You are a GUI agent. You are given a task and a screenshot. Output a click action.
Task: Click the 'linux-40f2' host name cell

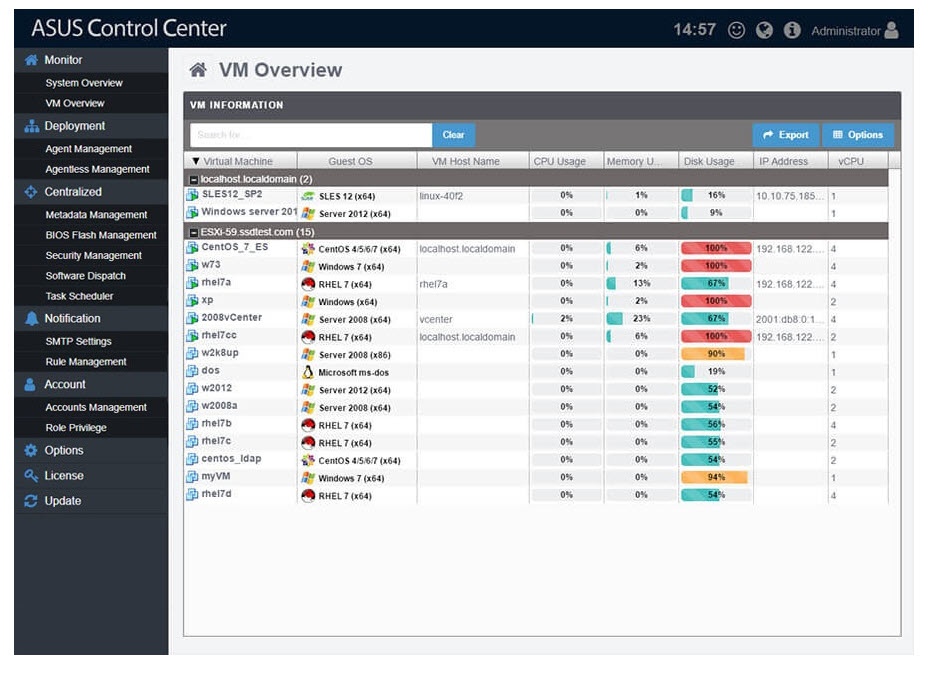click(x=441, y=196)
